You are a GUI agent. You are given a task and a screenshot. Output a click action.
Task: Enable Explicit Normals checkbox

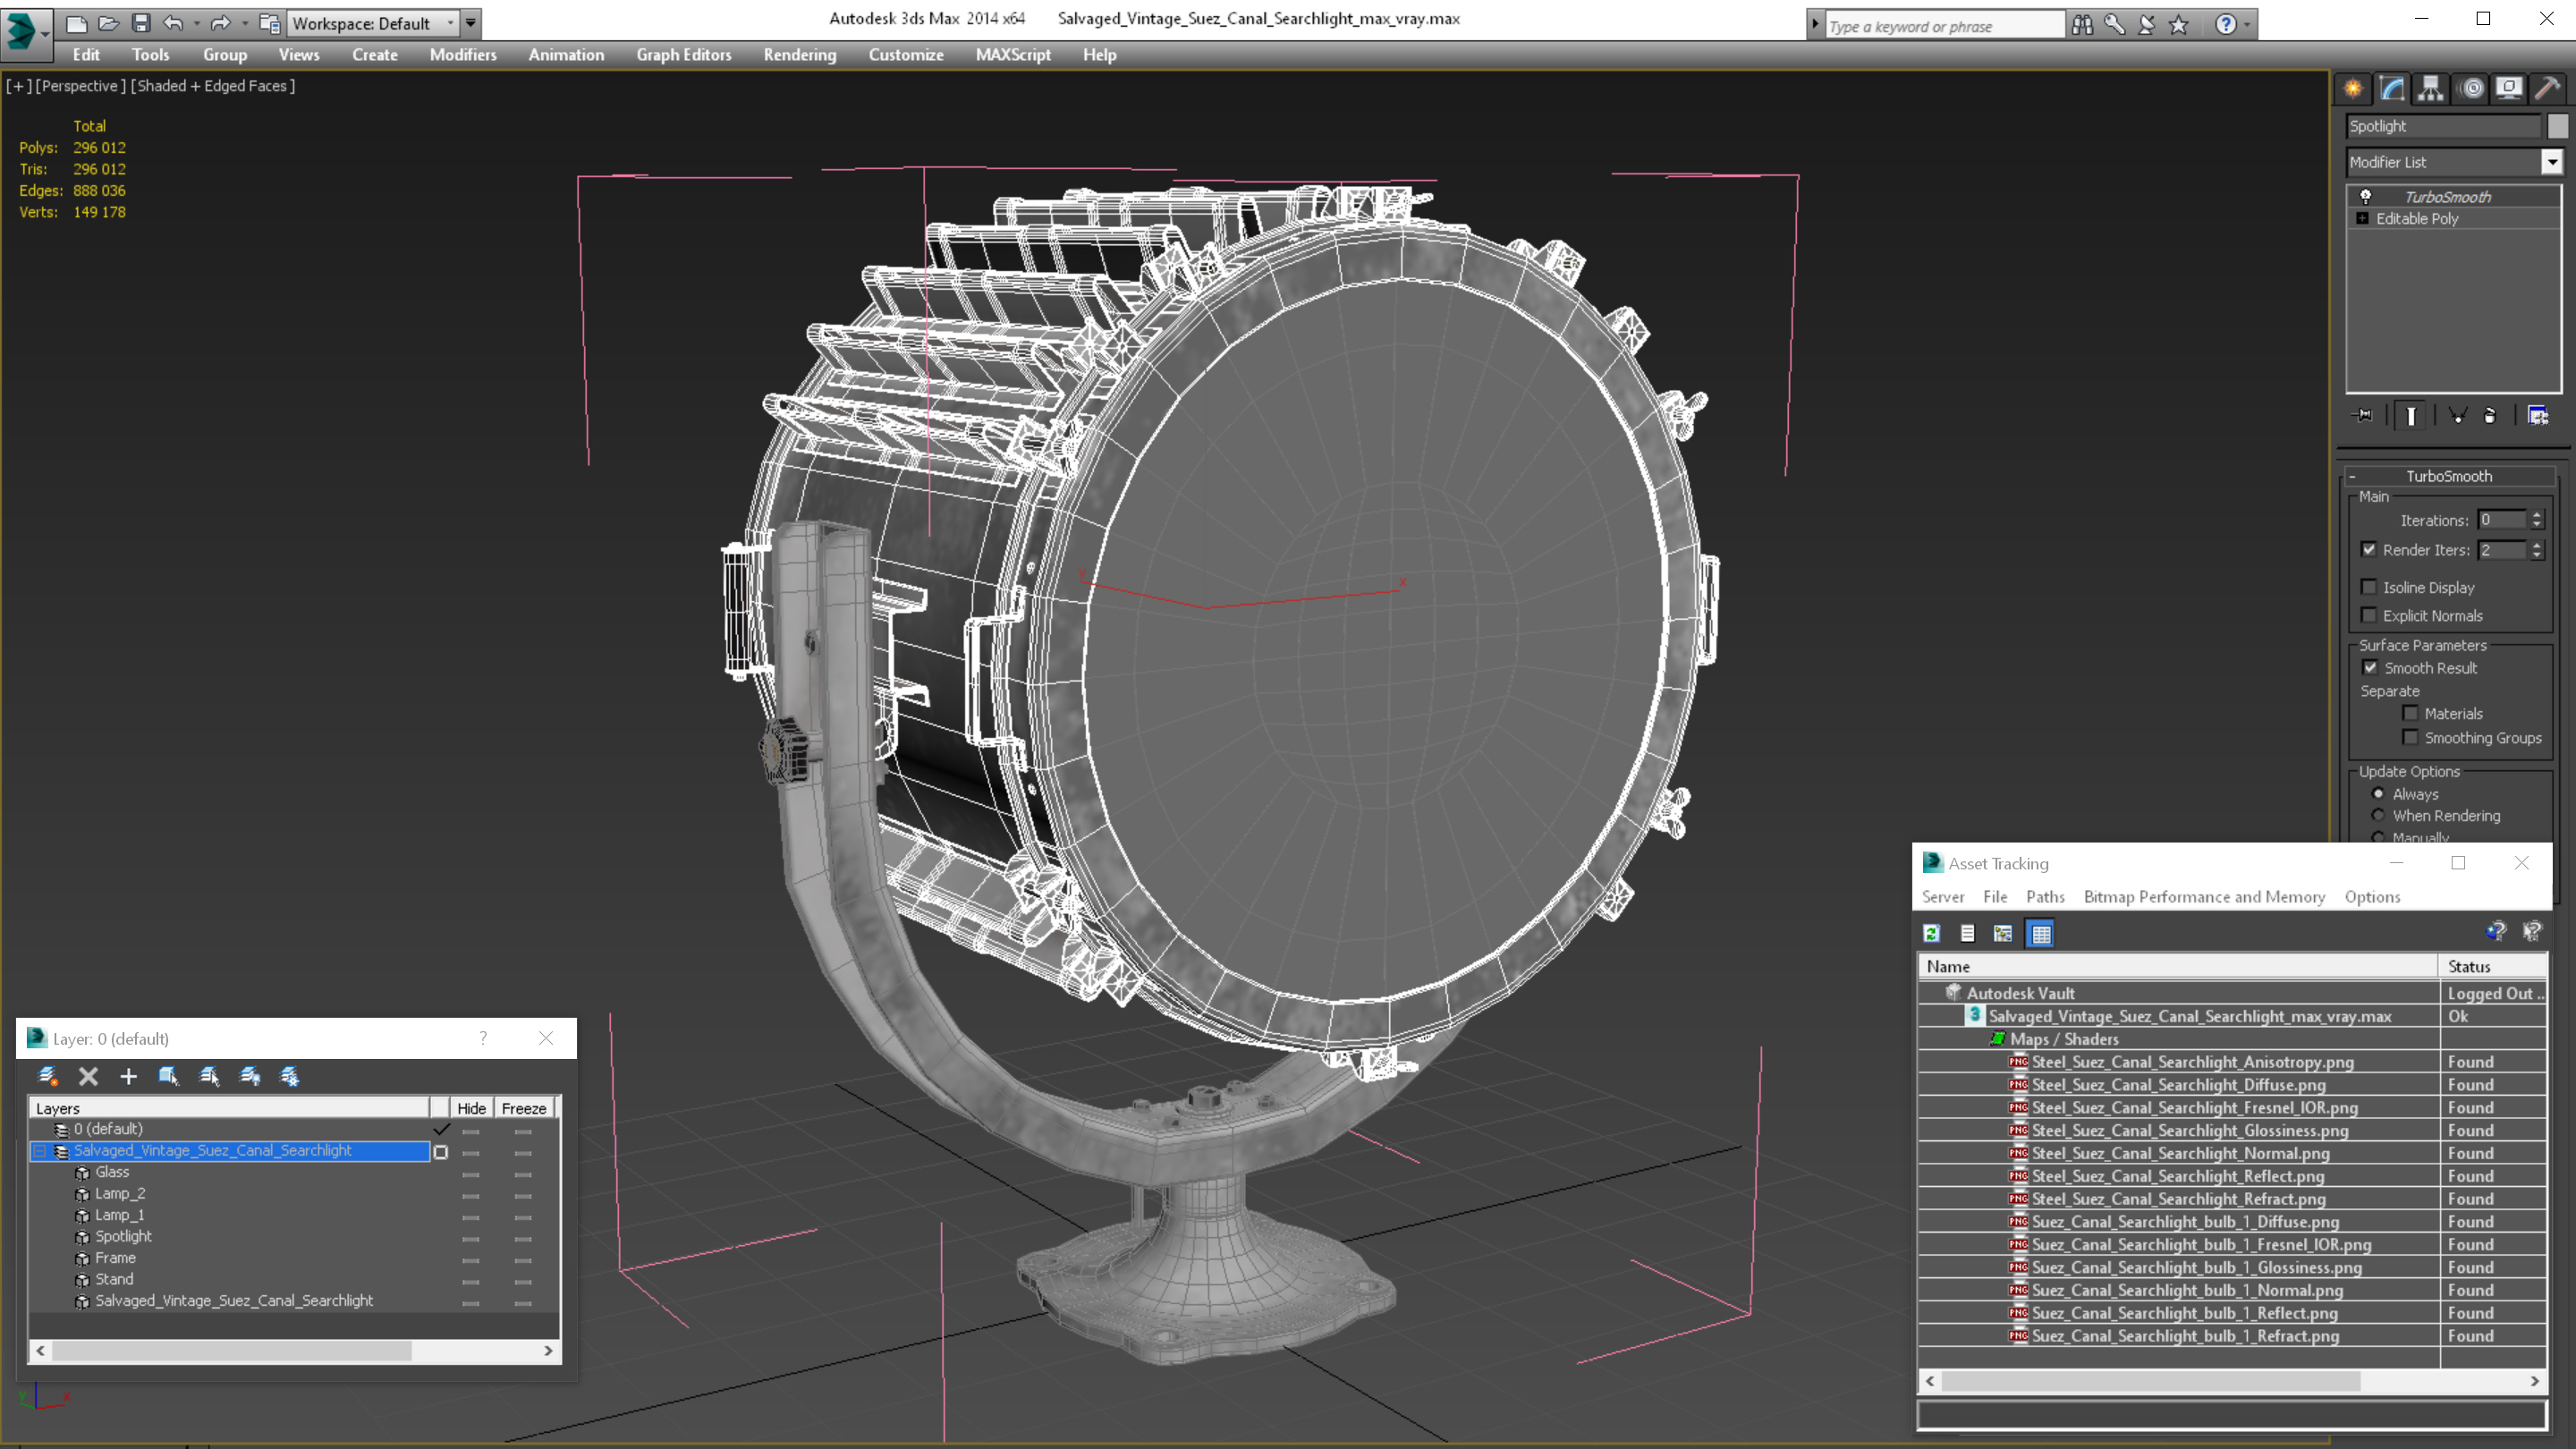(2368, 615)
